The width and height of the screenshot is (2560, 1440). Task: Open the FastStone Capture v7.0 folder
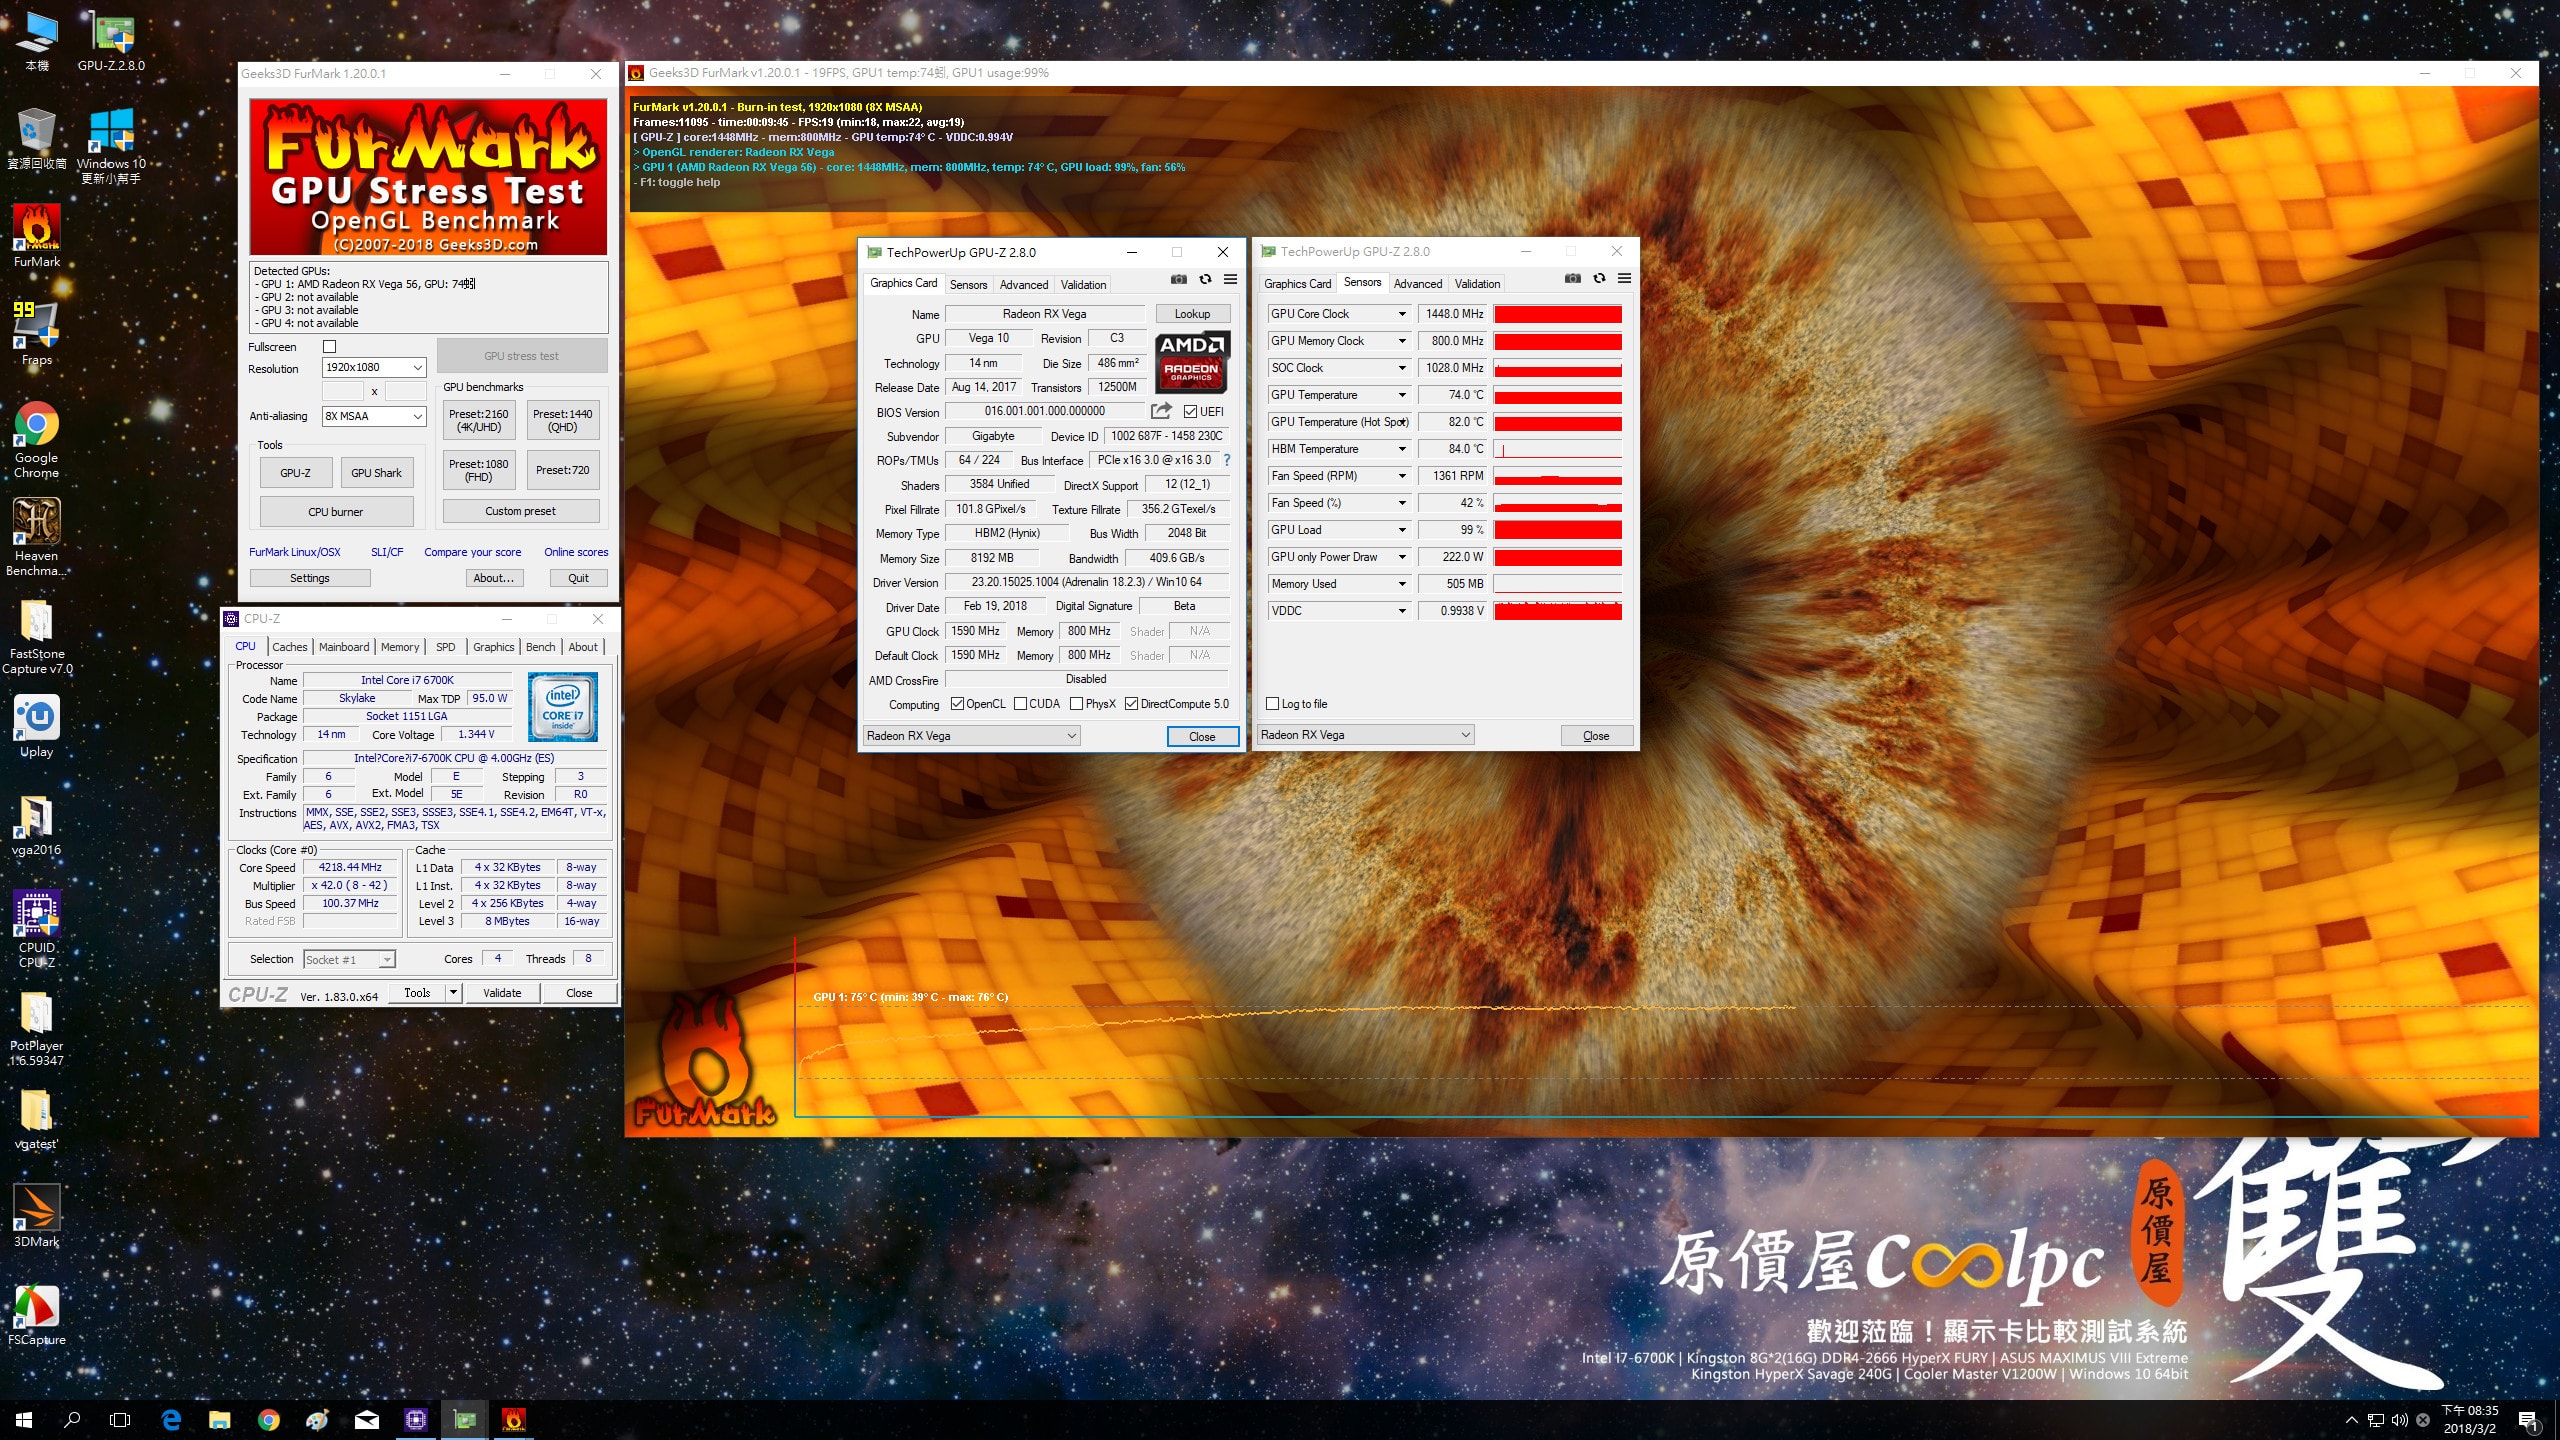pyautogui.click(x=36, y=638)
